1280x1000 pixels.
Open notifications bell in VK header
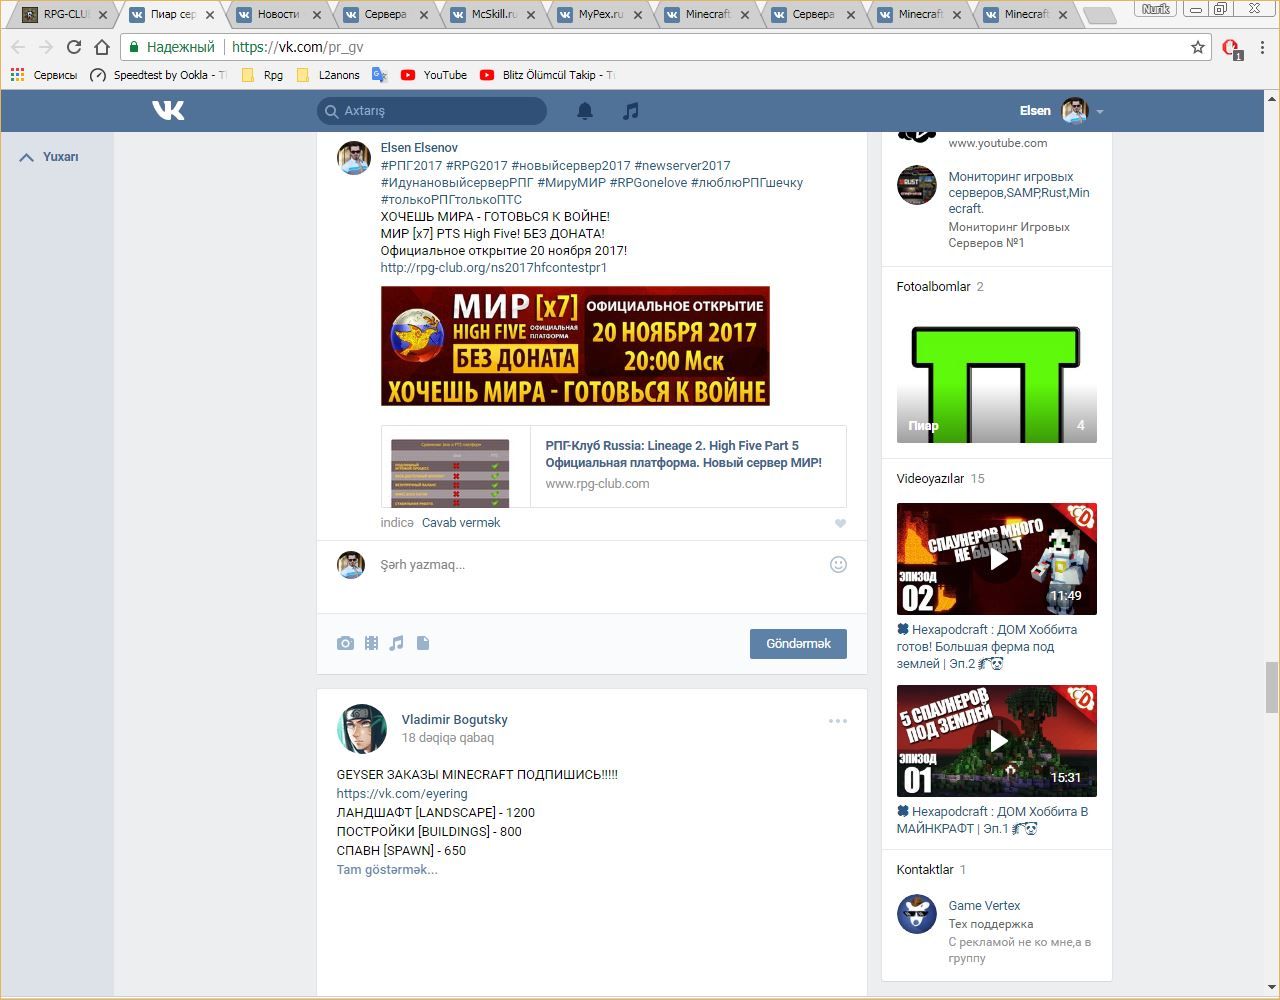(585, 111)
